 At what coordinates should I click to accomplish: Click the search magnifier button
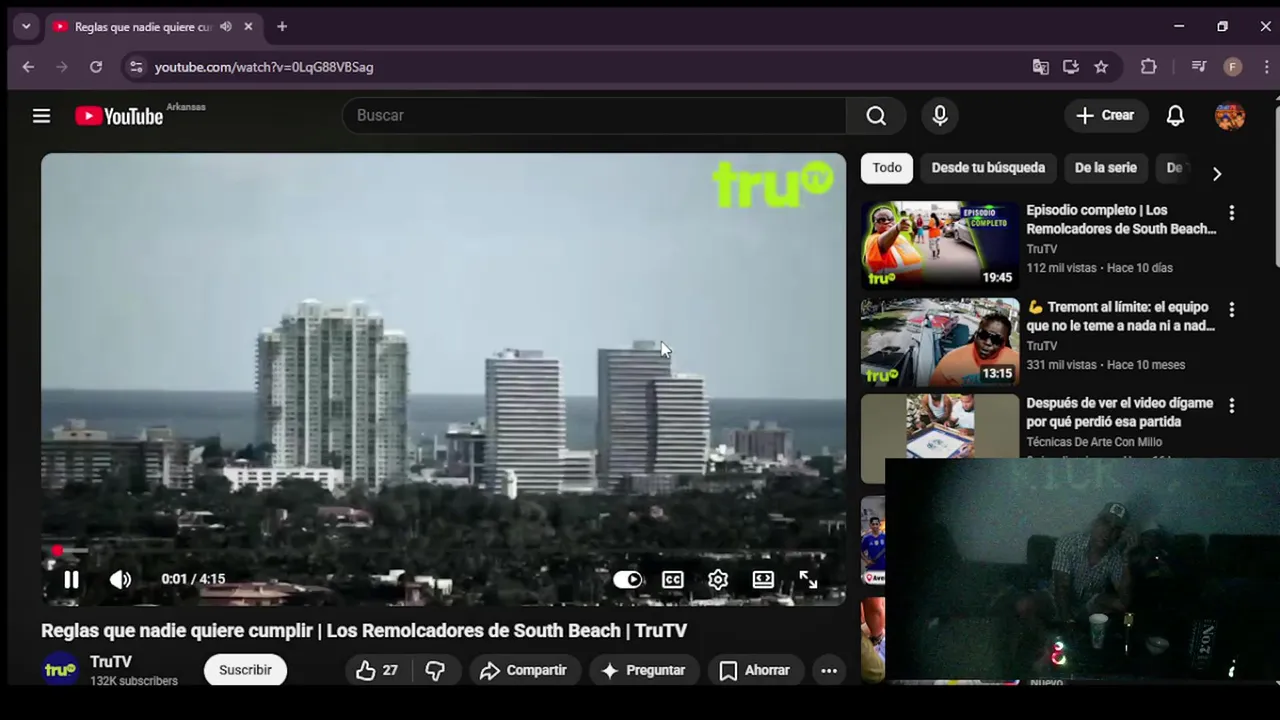coord(876,116)
